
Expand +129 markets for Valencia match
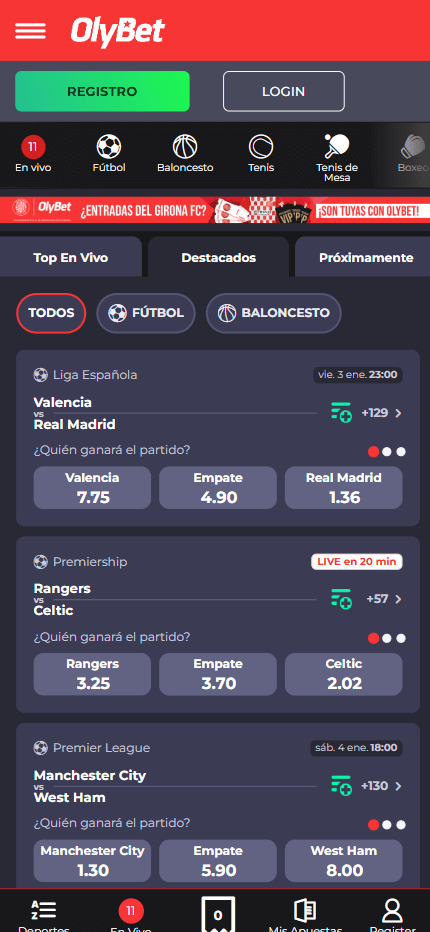tap(382, 413)
